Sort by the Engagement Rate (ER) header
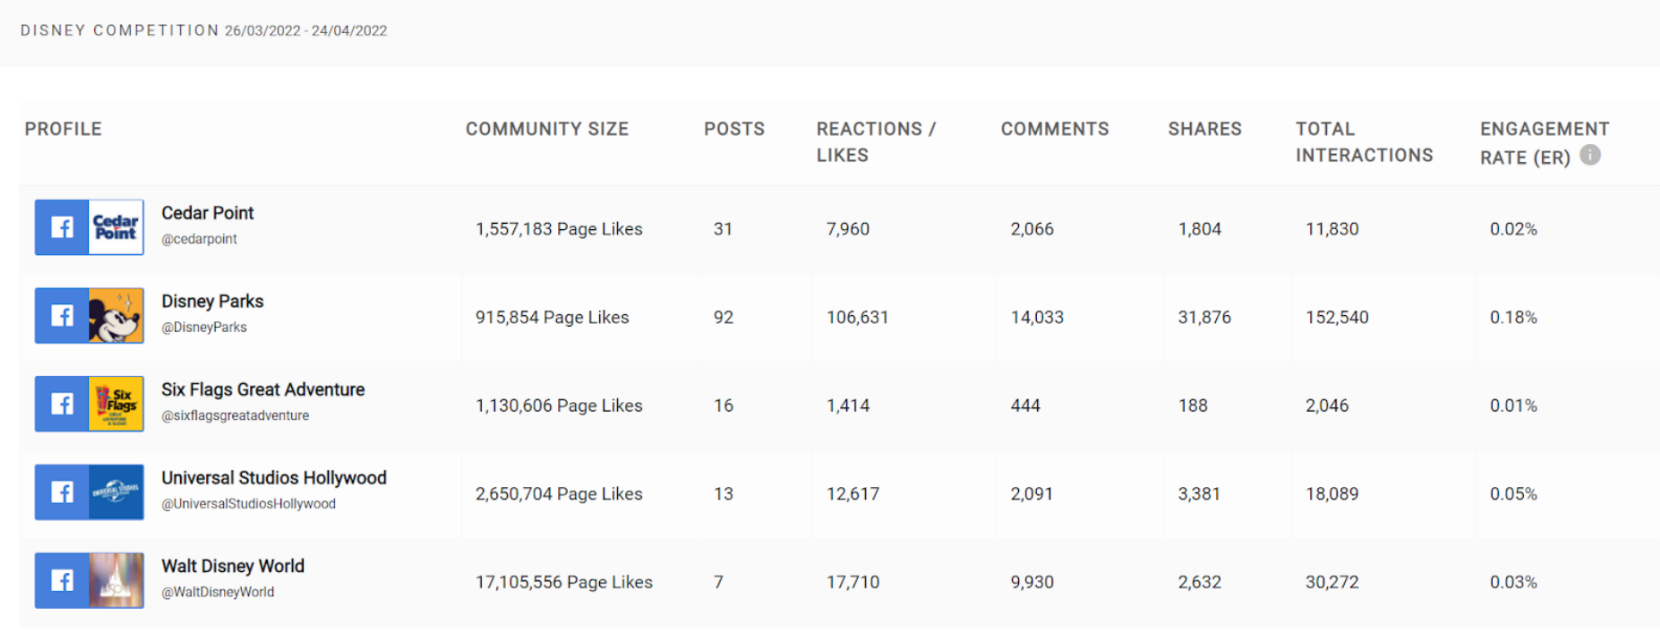1660x630 pixels. tap(1544, 143)
